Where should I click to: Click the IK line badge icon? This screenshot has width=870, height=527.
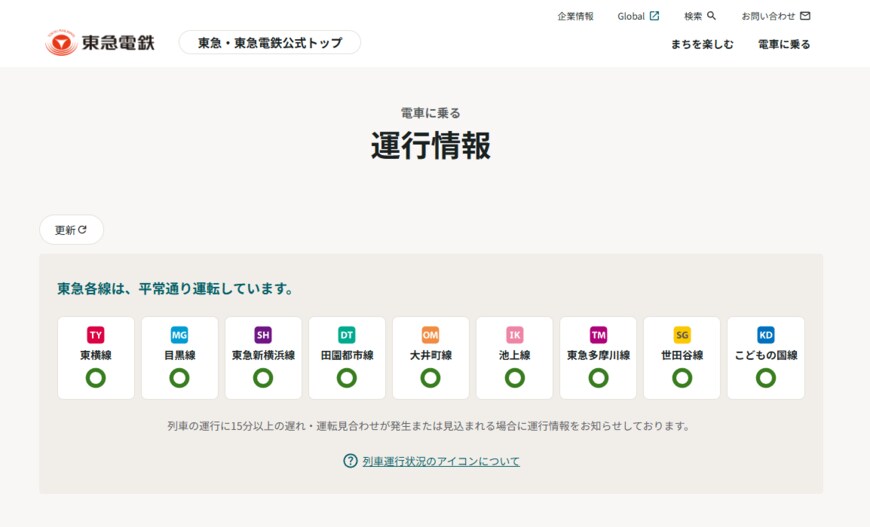514,335
